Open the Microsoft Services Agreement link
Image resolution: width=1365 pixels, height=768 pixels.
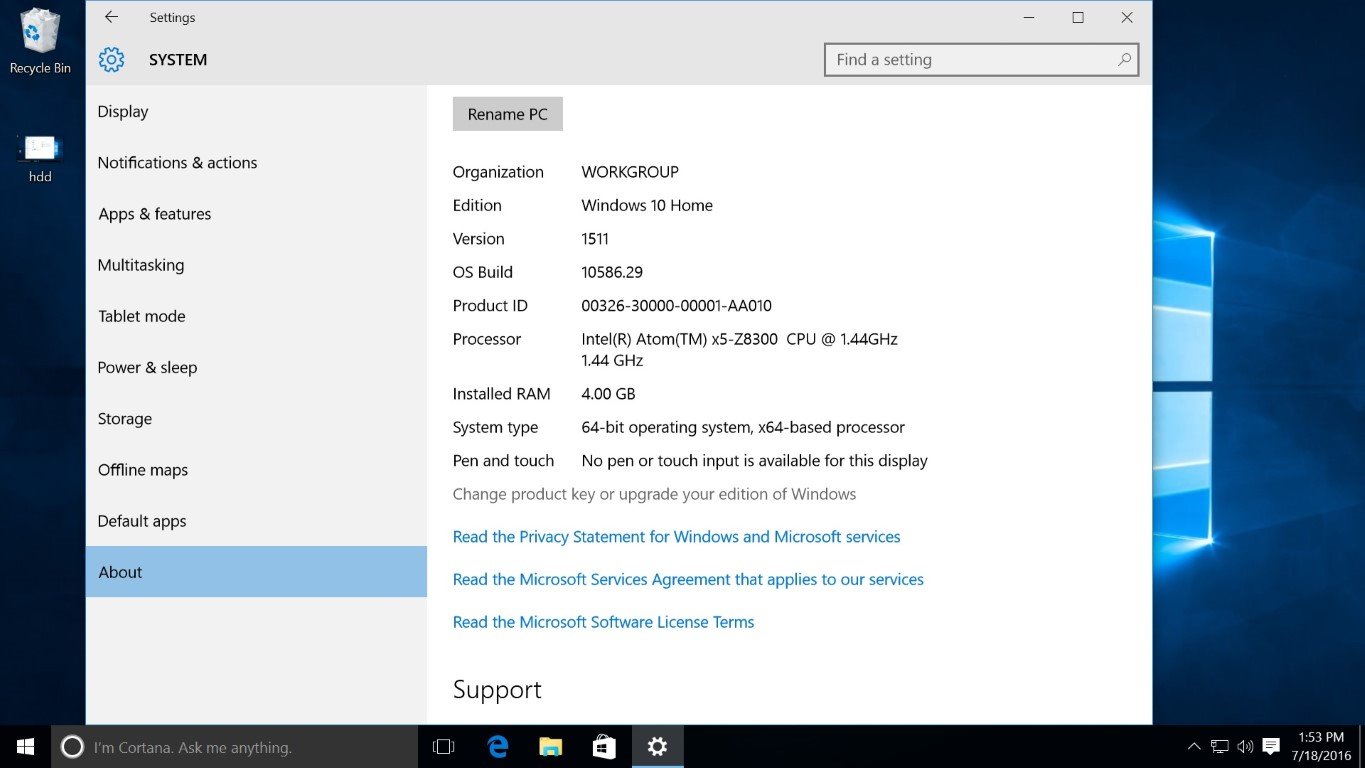pos(688,579)
